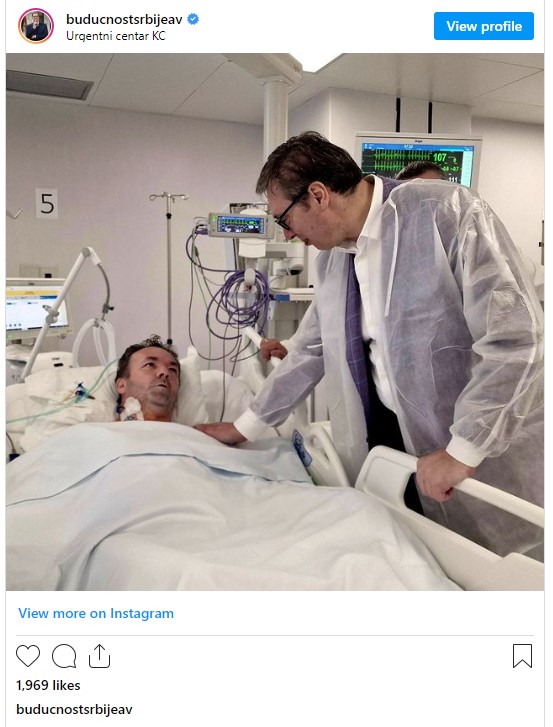The width and height of the screenshot is (553, 727).
Task: Click the blue verified badge
Action: pos(193,19)
